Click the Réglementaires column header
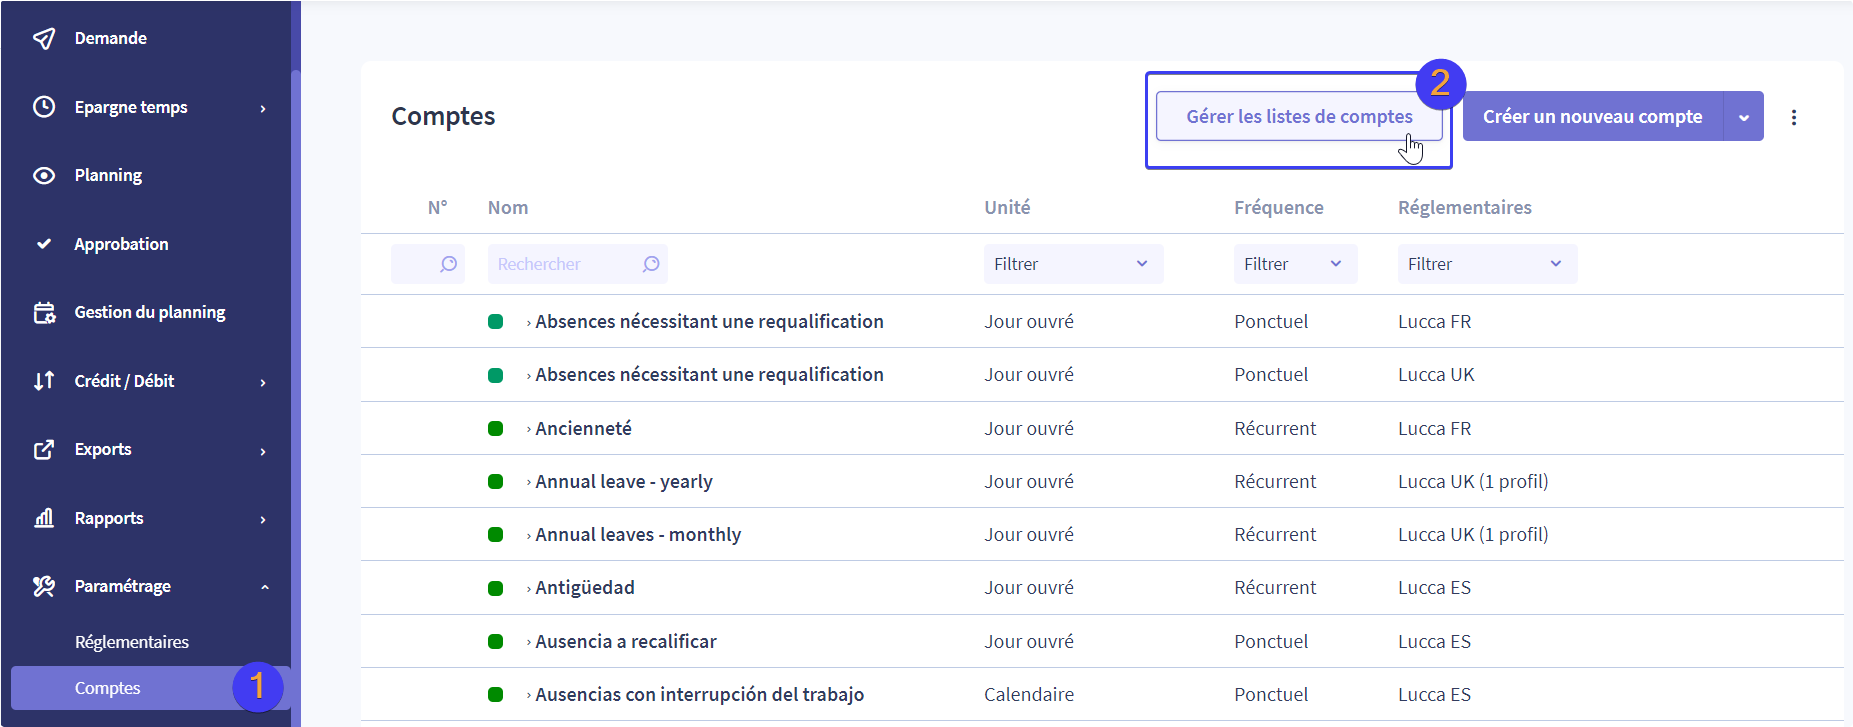 pyautogui.click(x=1465, y=207)
